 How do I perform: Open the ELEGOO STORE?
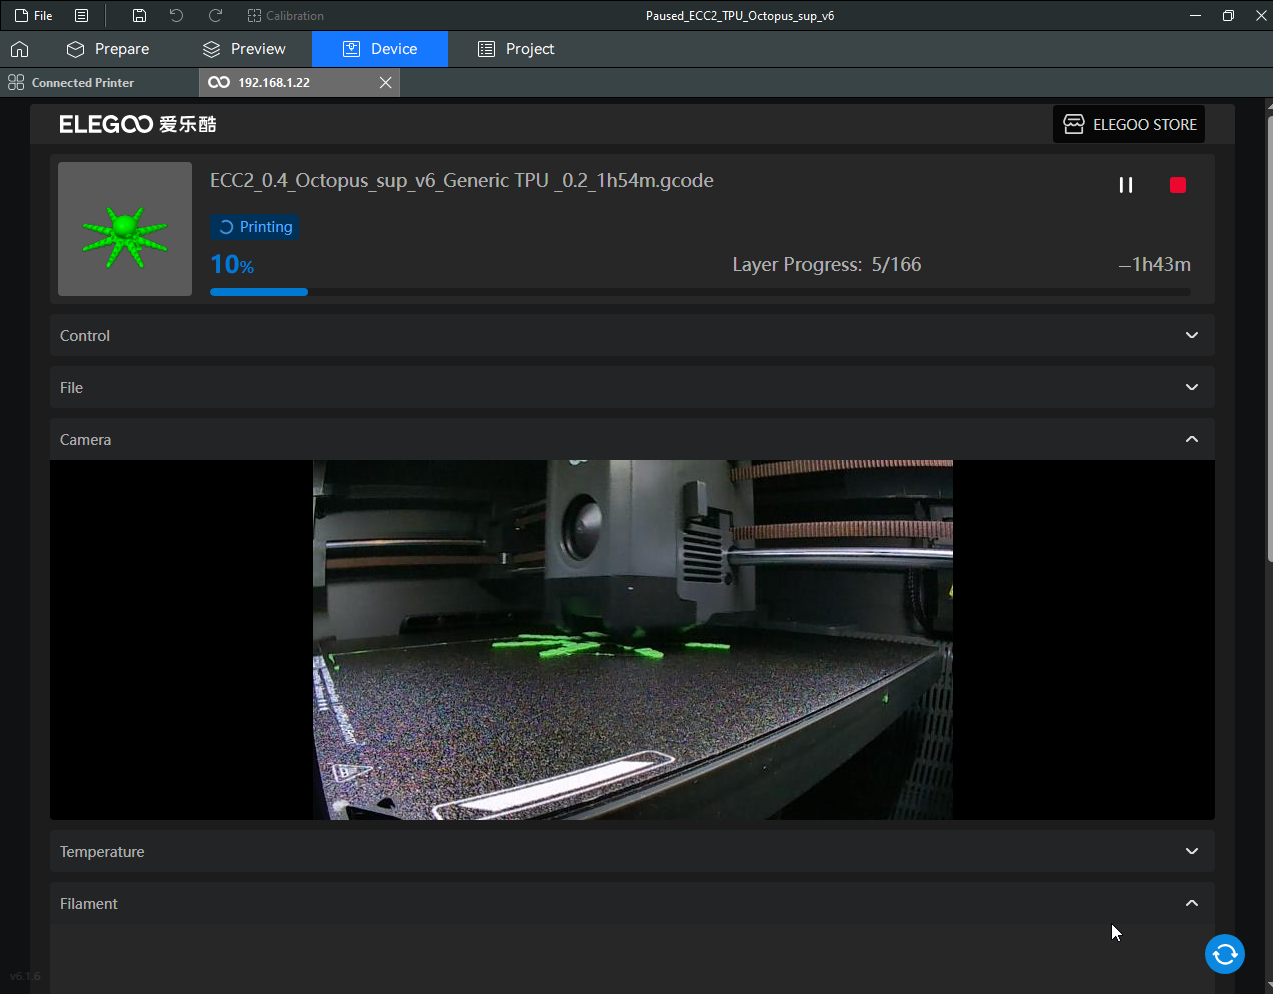click(1128, 124)
